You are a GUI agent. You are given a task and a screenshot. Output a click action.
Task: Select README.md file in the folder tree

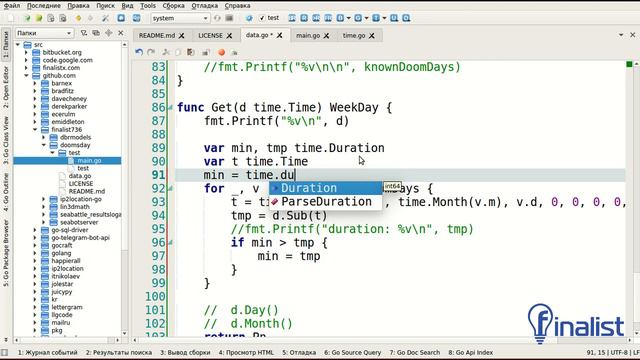pos(87,191)
